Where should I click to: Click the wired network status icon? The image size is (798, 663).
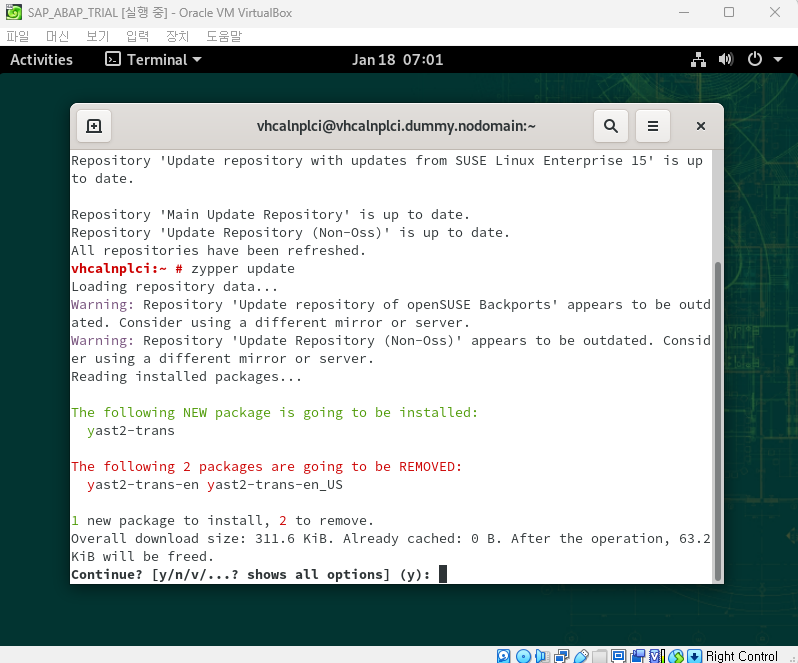(698, 60)
